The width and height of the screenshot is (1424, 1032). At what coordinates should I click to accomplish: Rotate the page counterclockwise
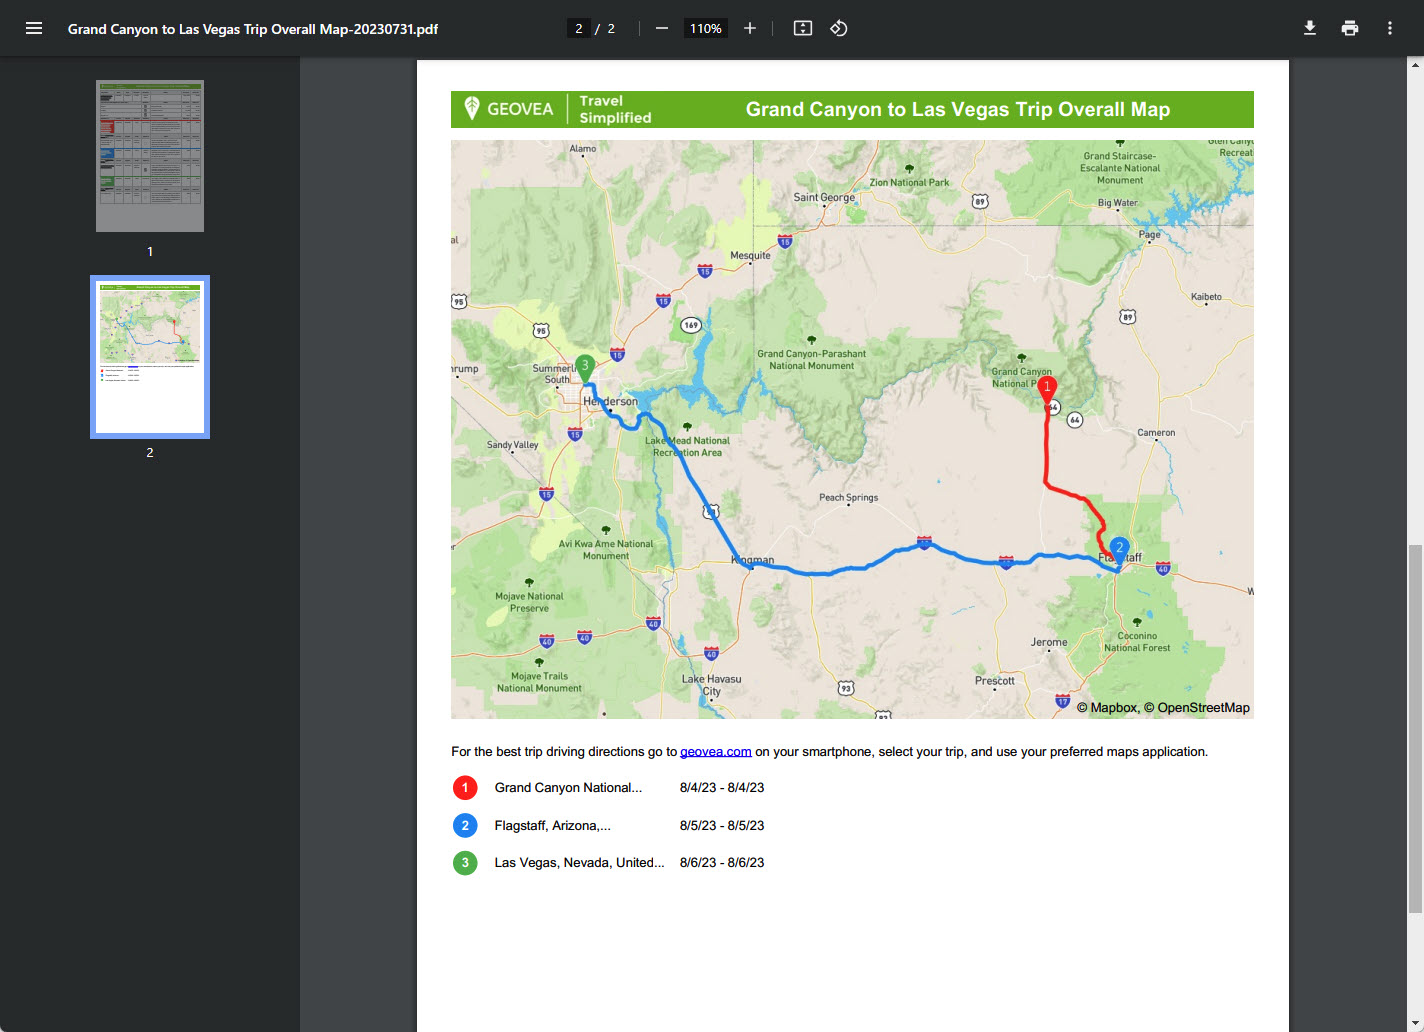[x=838, y=28]
